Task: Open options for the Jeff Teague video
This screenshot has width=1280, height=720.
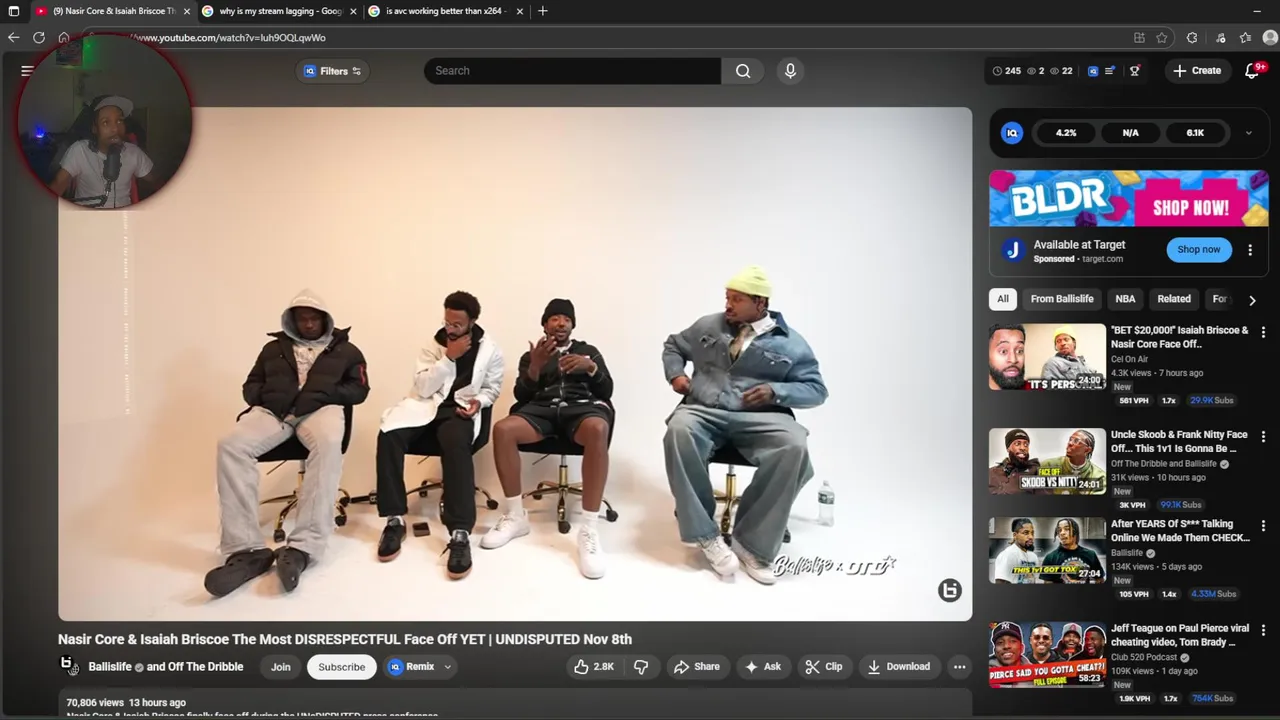Action: click(x=1263, y=630)
